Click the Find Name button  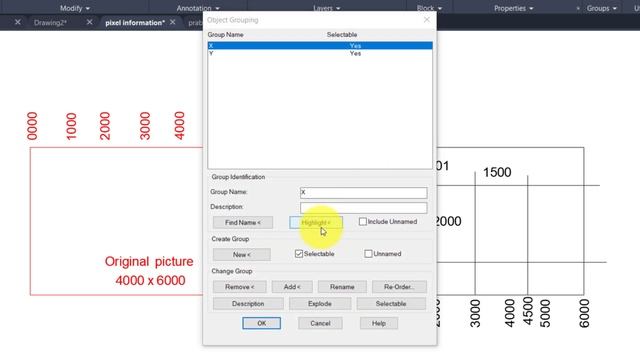pyautogui.click(x=243, y=222)
